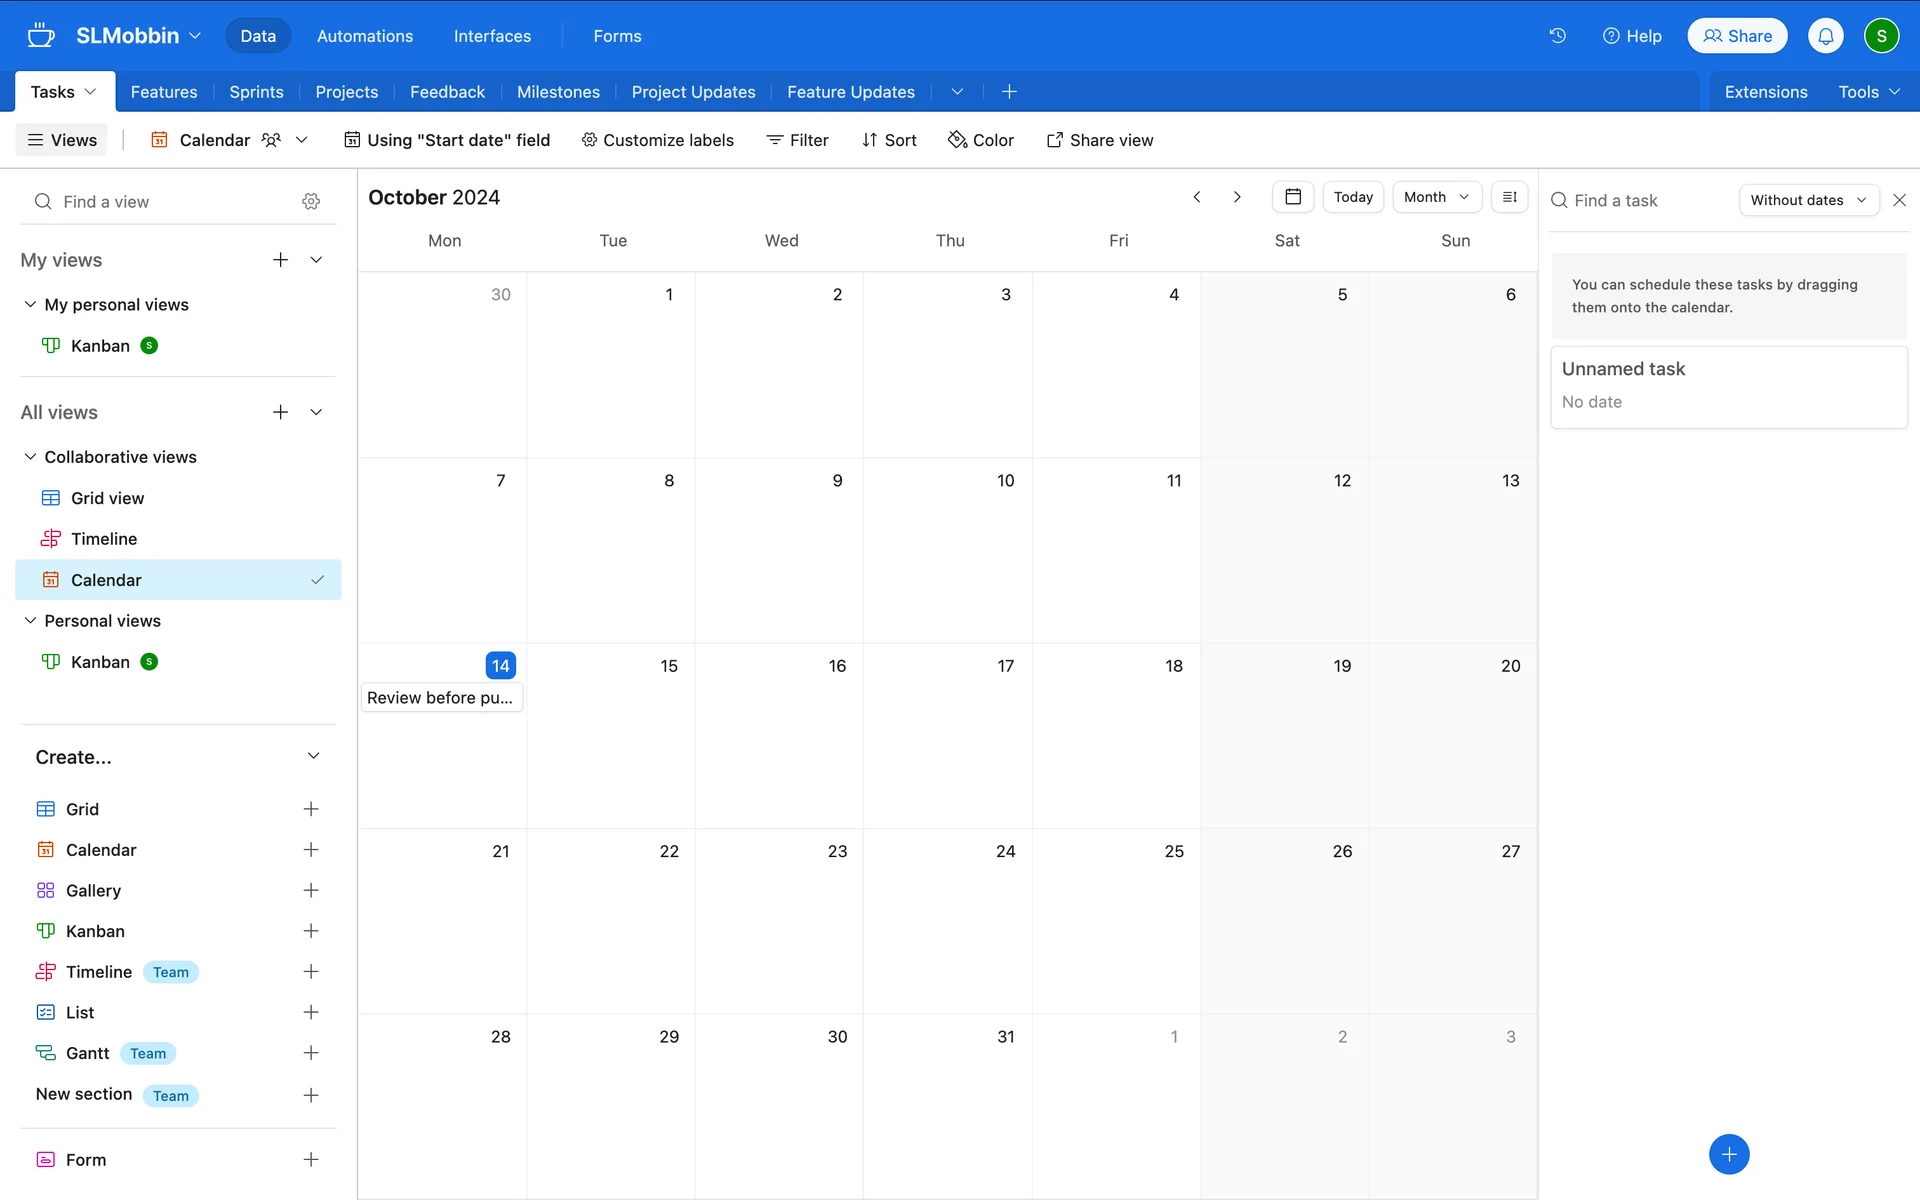The image size is (1920, 1200).
Task: Toggle the Views sidebar button
Action: pyautogui.click(x=62, y=140)
